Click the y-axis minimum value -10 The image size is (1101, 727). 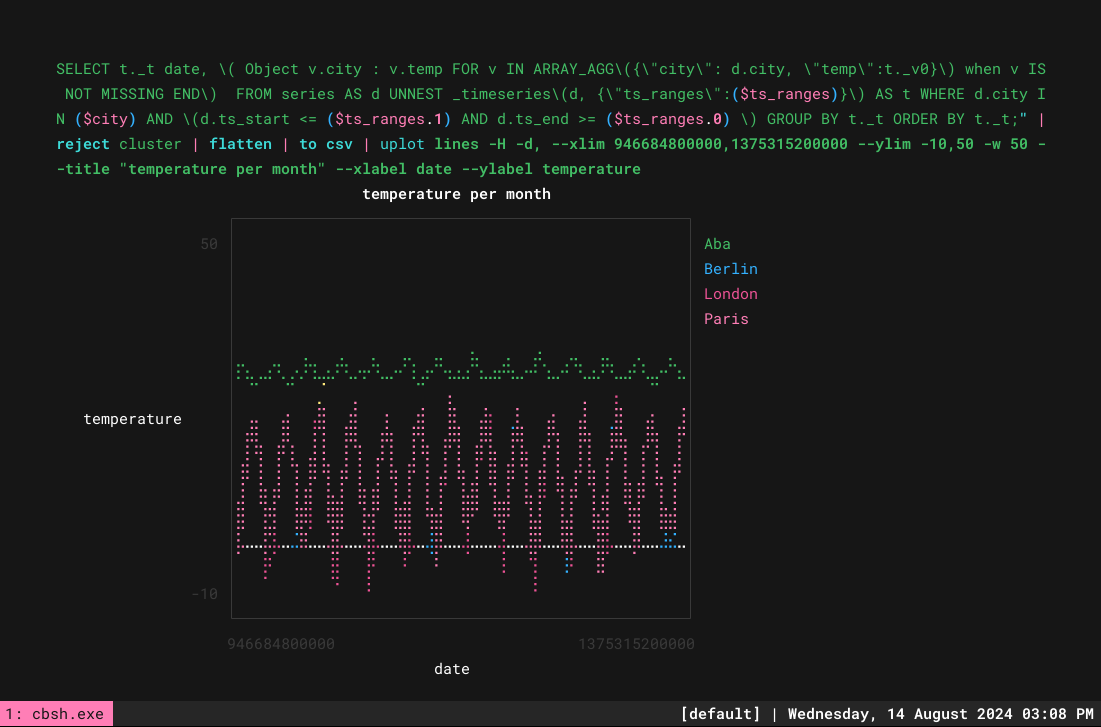point(204,594)
